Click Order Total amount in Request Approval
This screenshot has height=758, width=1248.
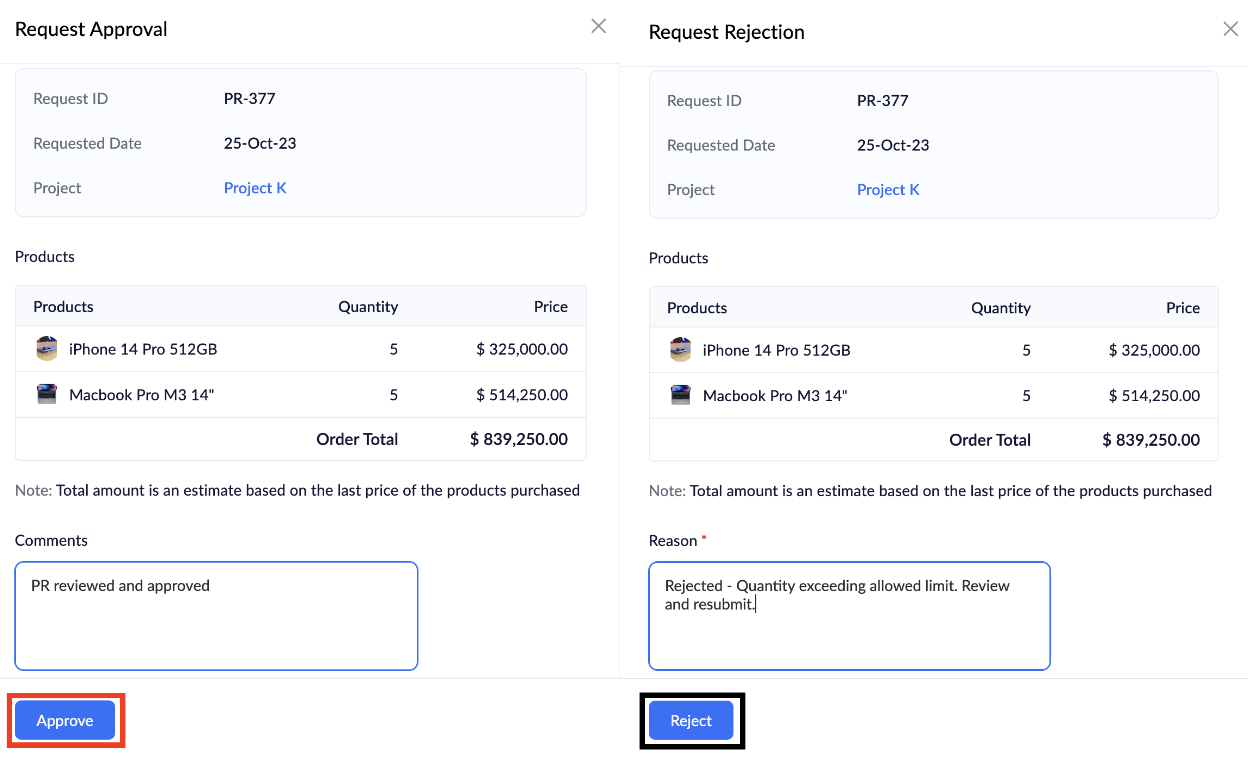(x=518, y=439)
